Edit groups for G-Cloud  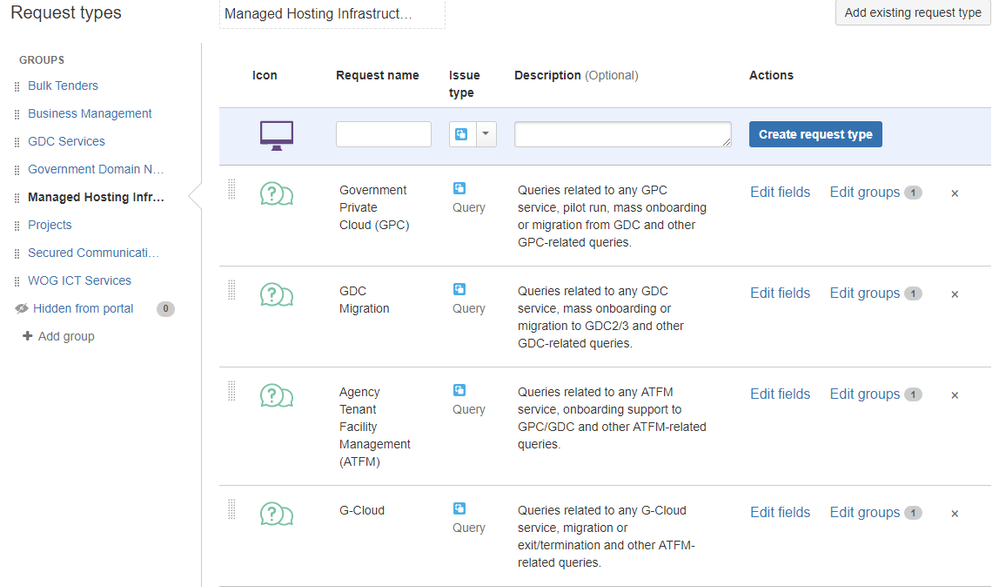click(x=865, y=512)
